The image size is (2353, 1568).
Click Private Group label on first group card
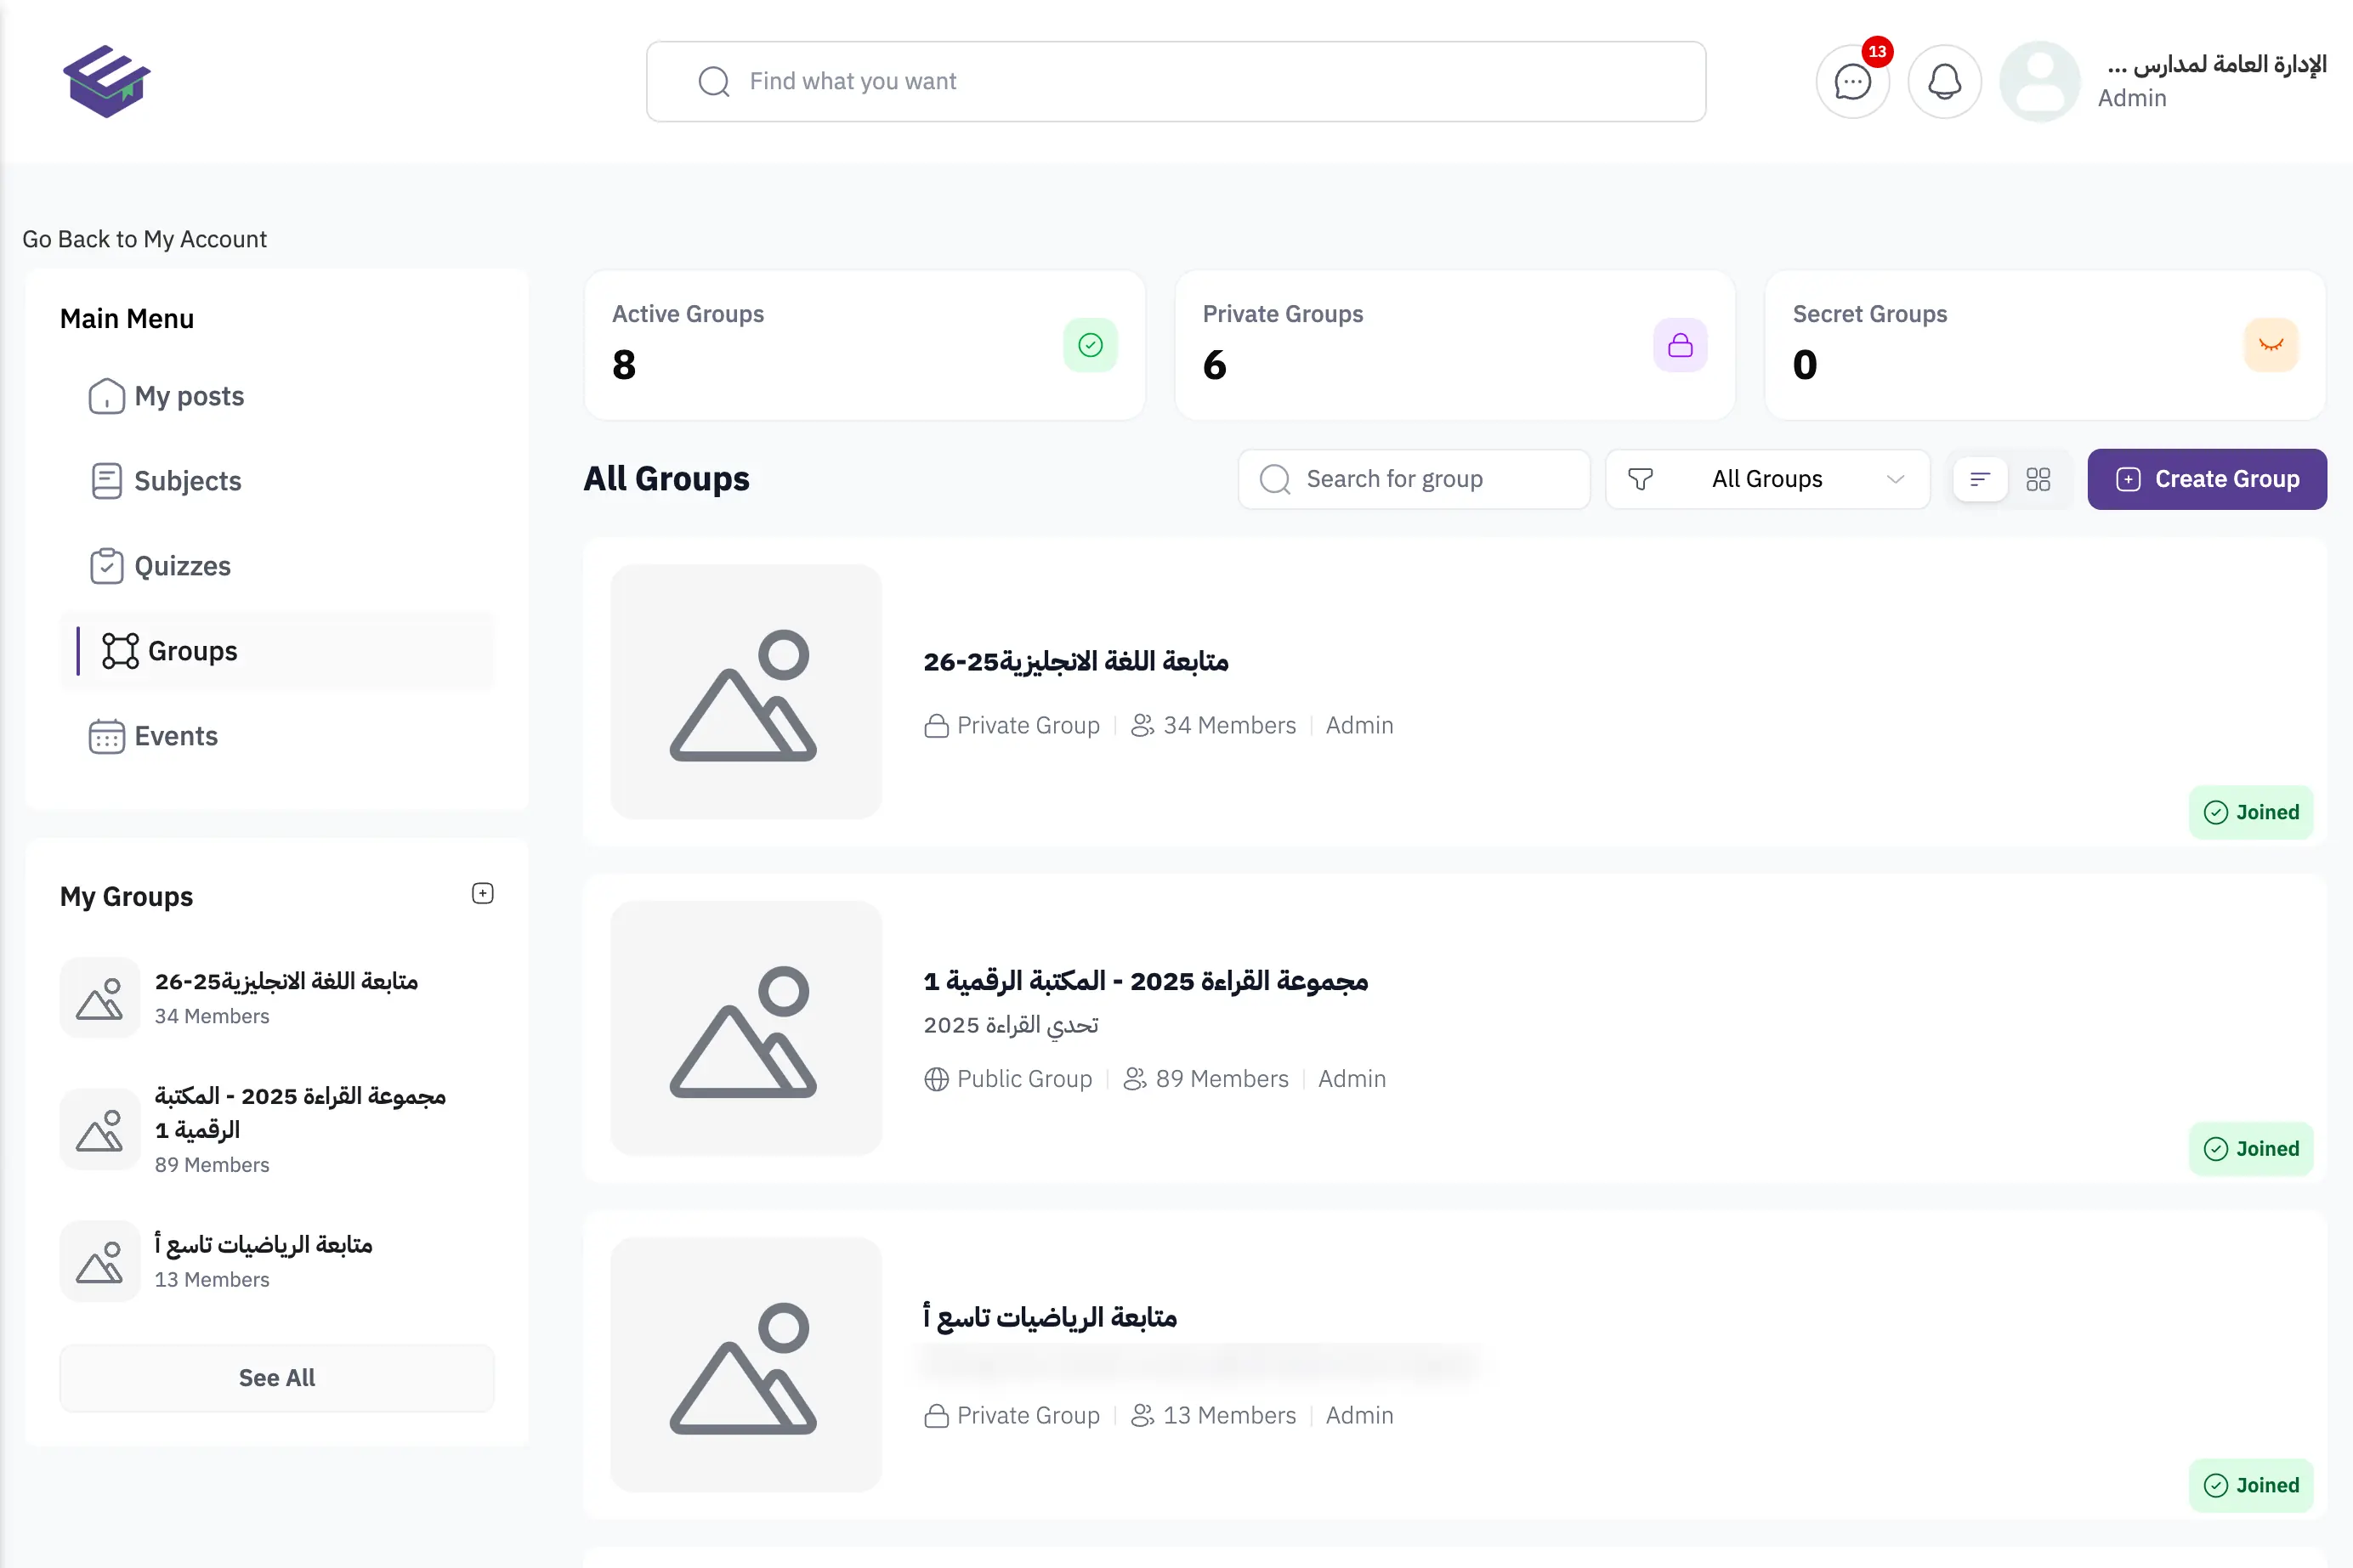coord(1028,725)
